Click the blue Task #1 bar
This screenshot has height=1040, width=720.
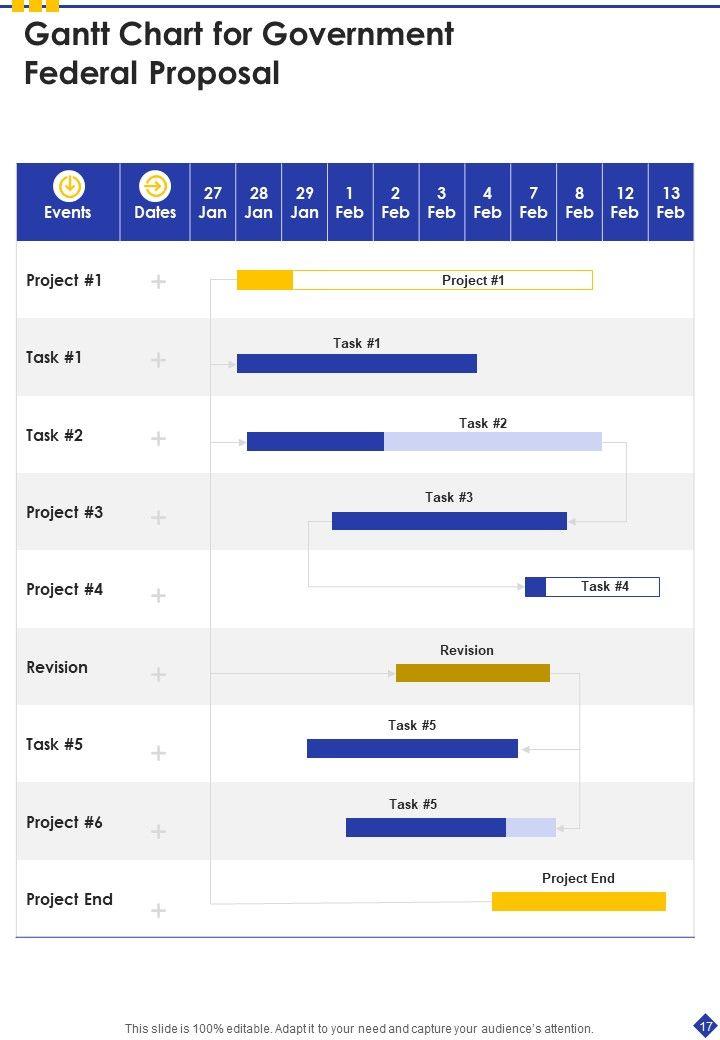pos(356,363)
